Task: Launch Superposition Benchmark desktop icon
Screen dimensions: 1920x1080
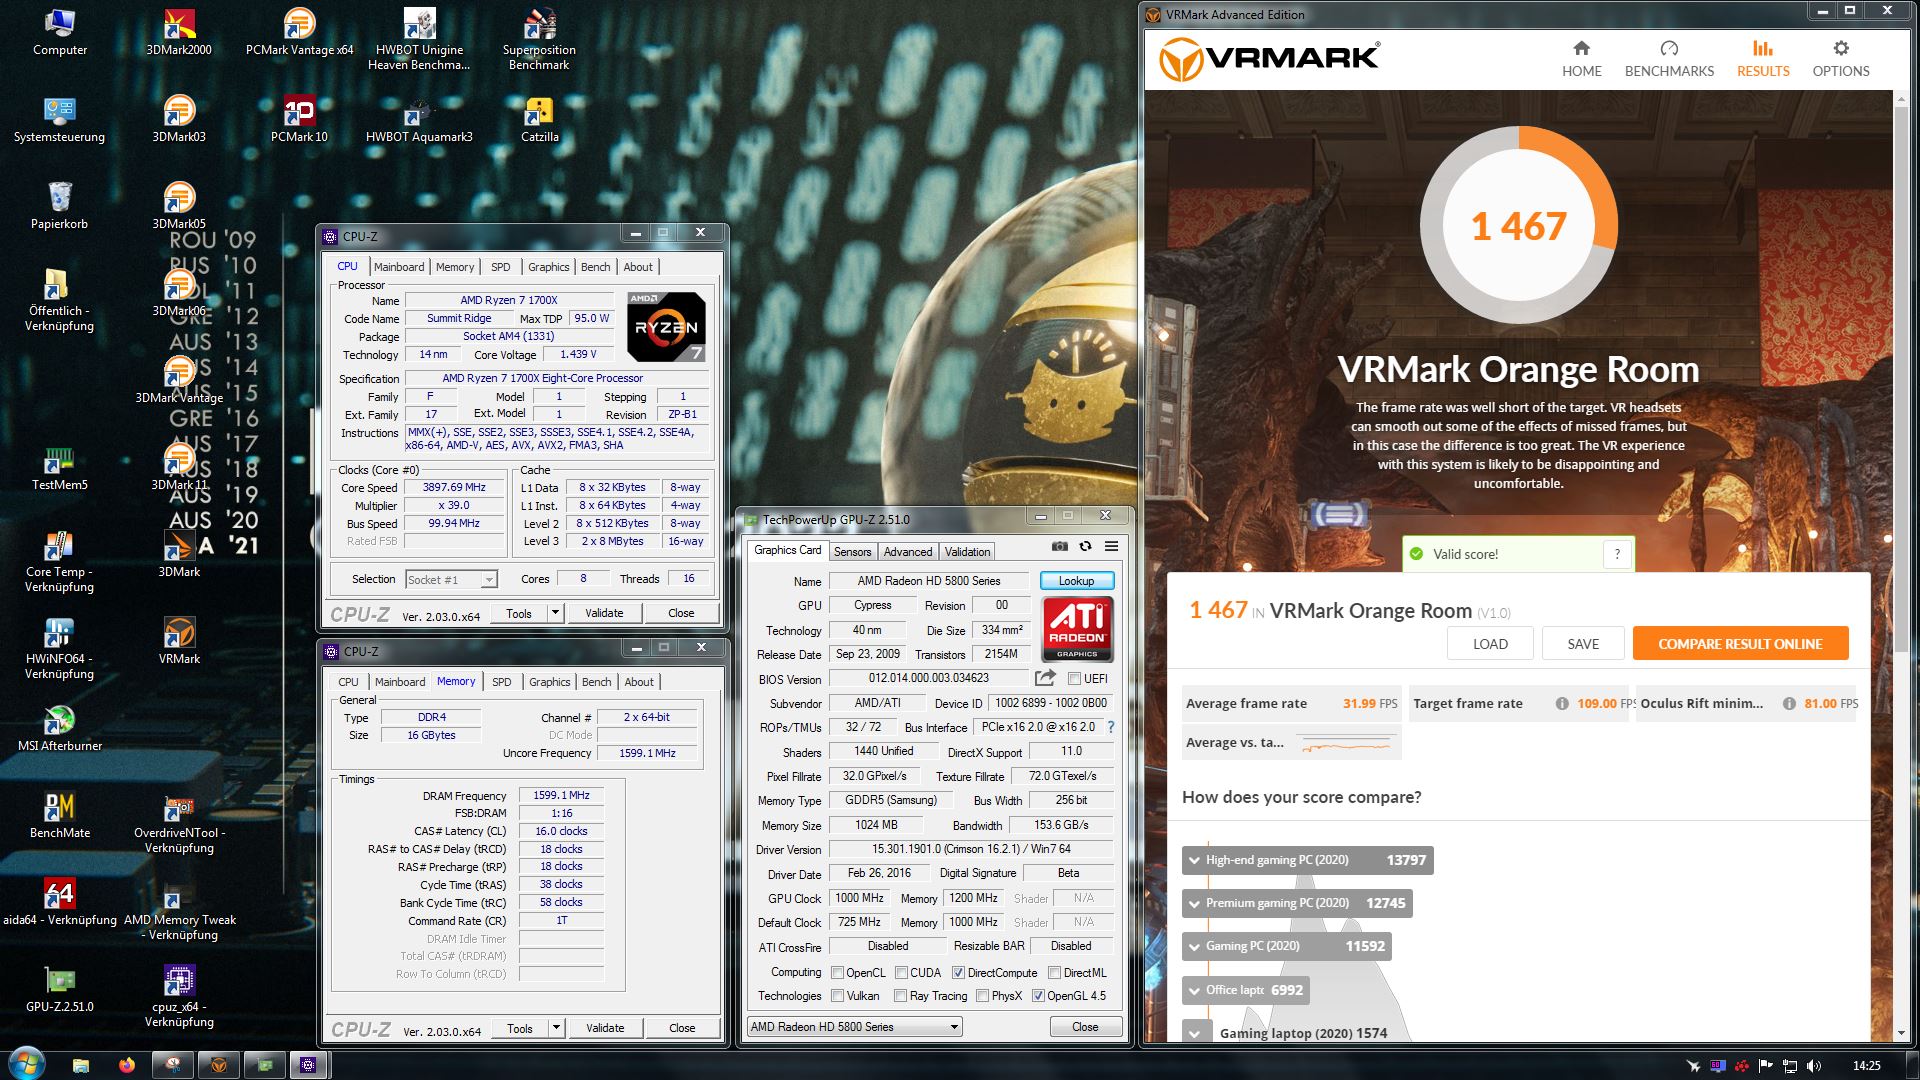Action: (539, 39)
